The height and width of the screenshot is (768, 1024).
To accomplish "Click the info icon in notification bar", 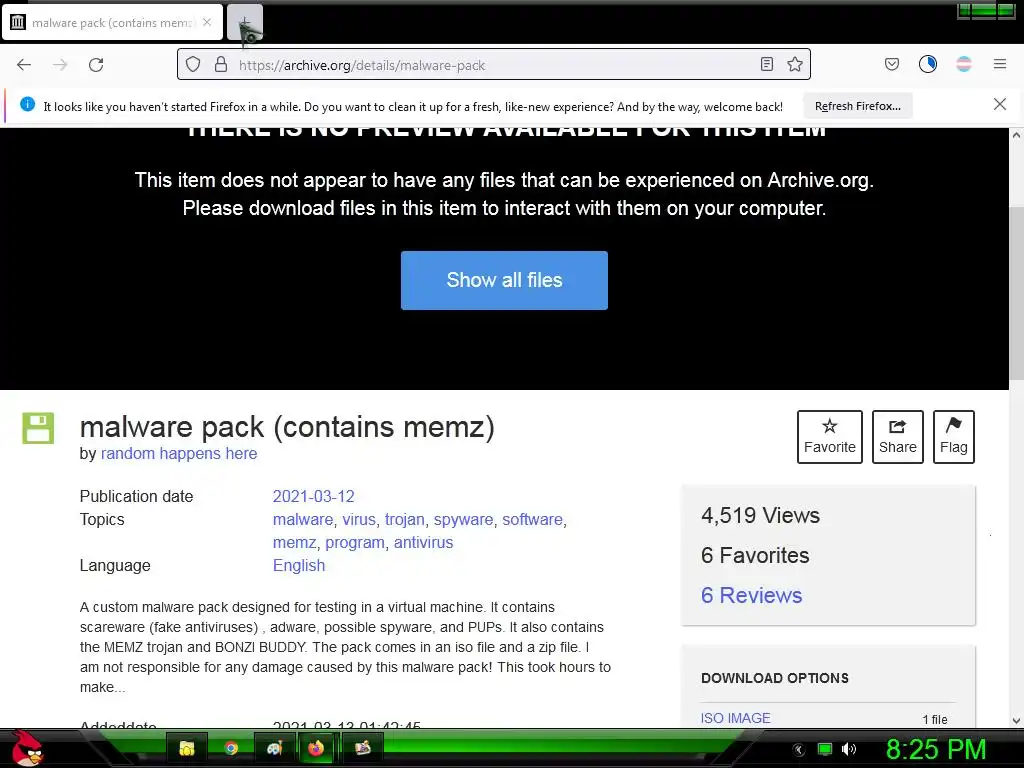I will [27, 104].
